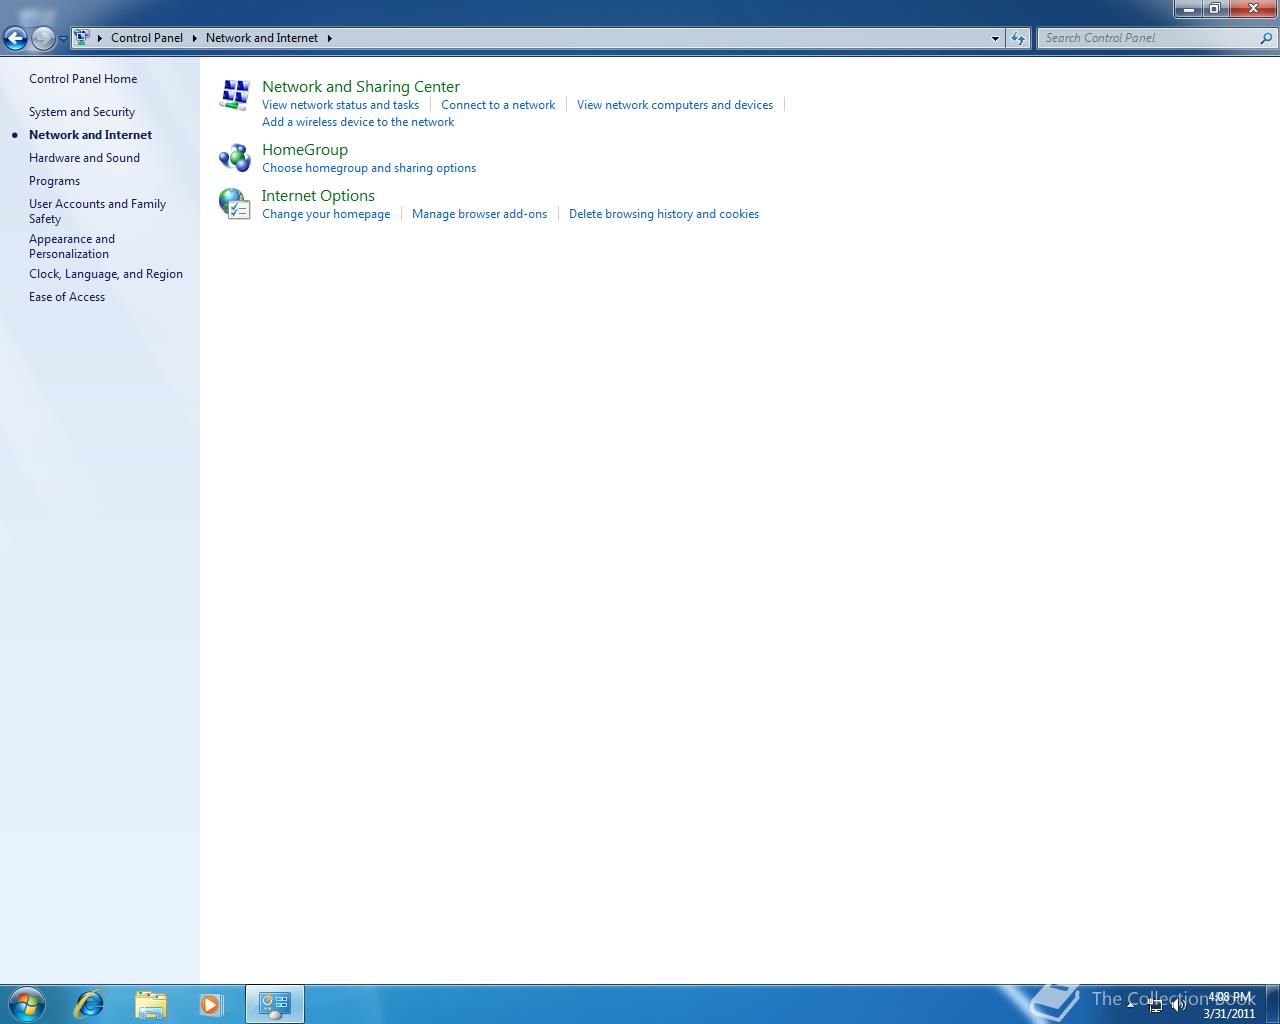1280x1024 pixels.
Task: Navigate to Control Panel via the breadcrumb
Action: coord(147,38)
